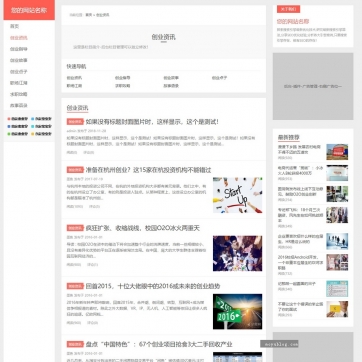
Task: Open 创业点子 link under 快速导航
Action: (219, 78)
